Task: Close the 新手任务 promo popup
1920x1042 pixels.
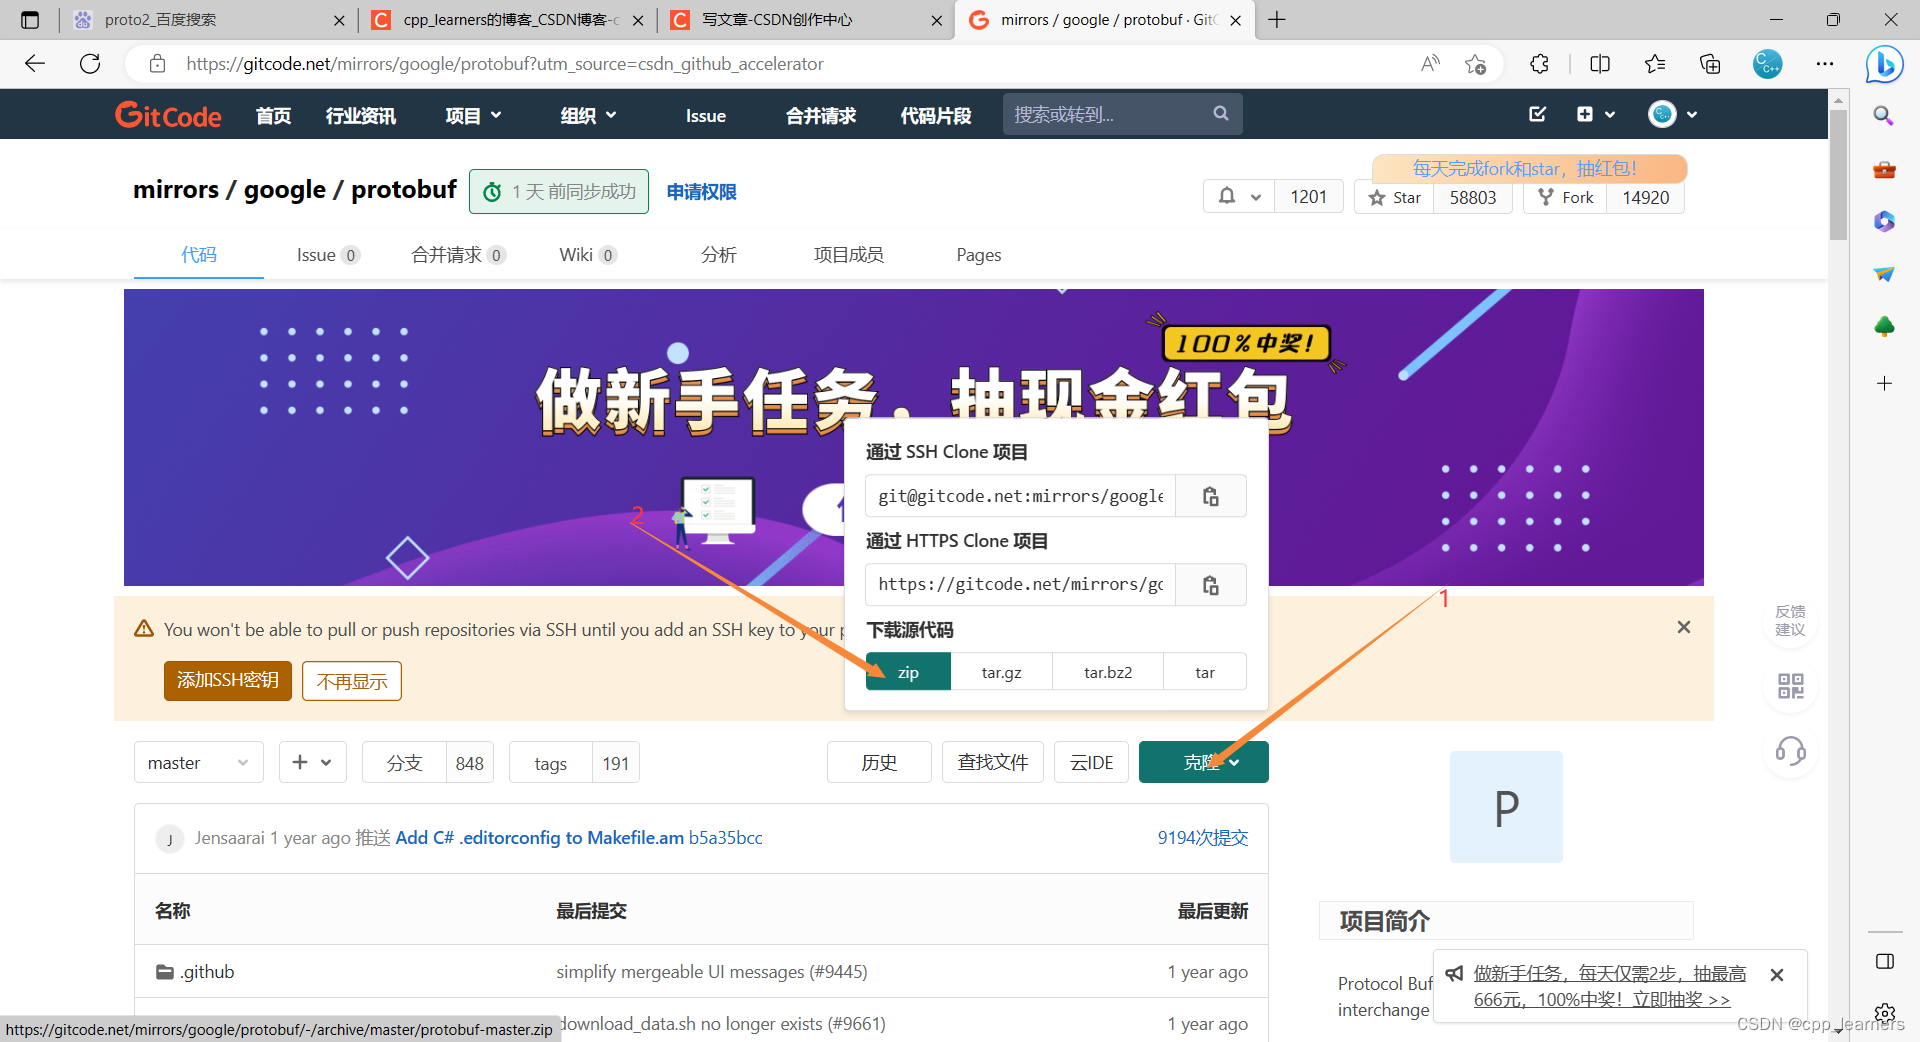Action: point(1777,975)
